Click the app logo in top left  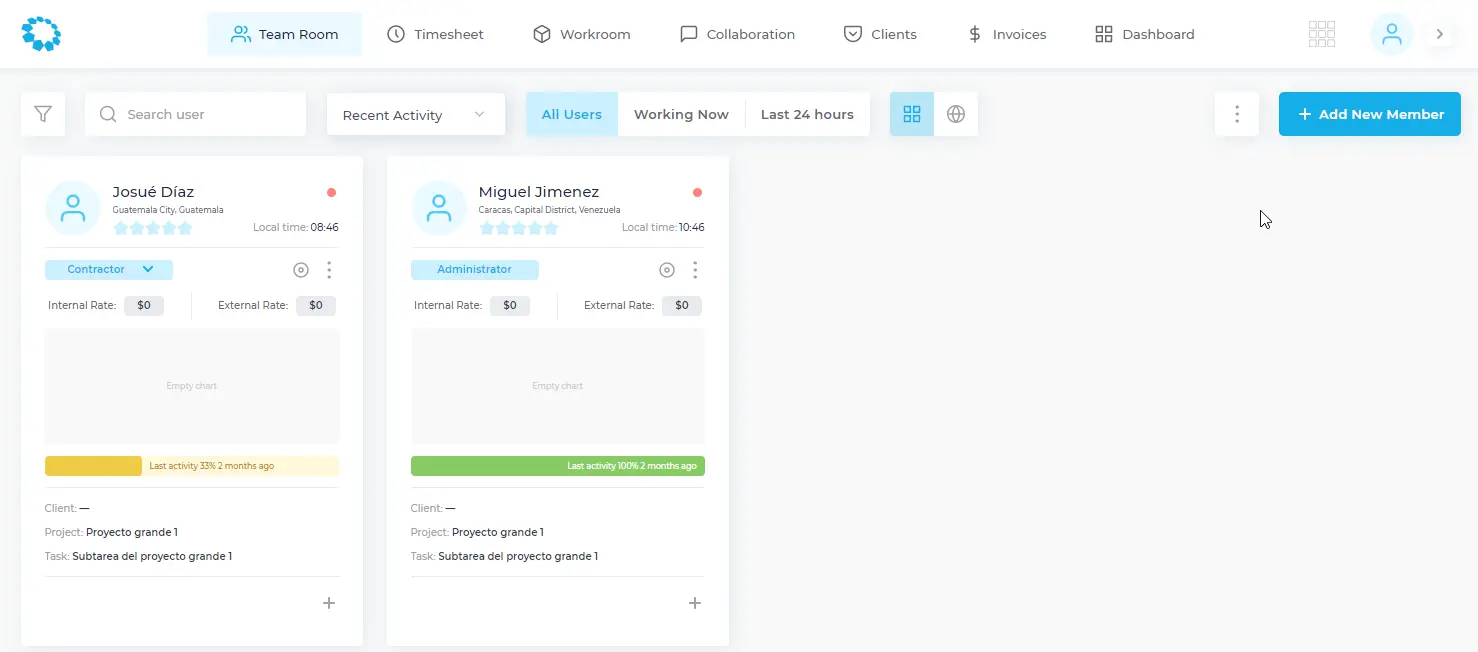[41, 34]
